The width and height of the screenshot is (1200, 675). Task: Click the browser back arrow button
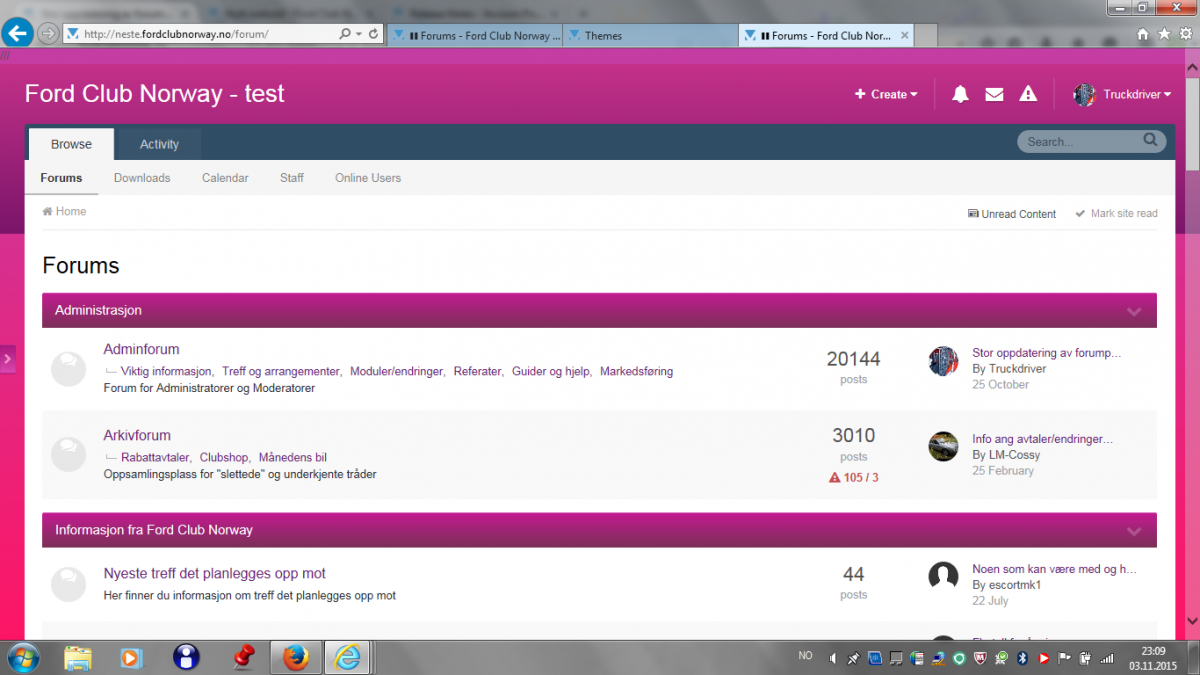pyautogui.click(x=17, y=33)
